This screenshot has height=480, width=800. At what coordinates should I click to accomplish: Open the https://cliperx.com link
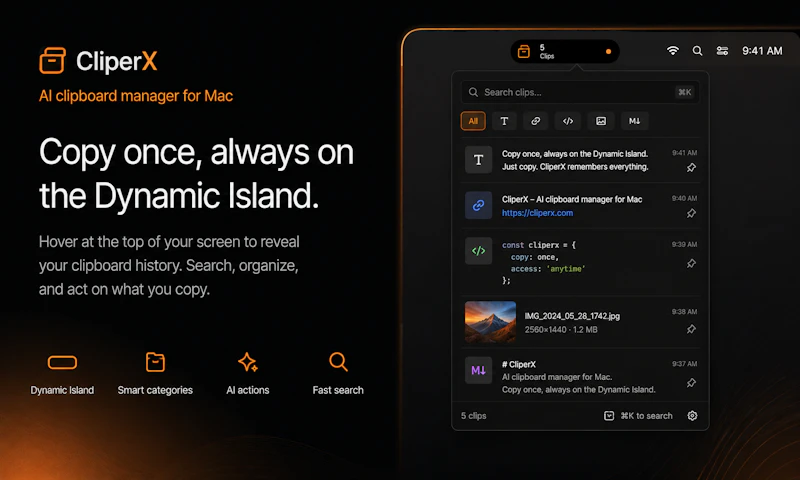point(537,213)
